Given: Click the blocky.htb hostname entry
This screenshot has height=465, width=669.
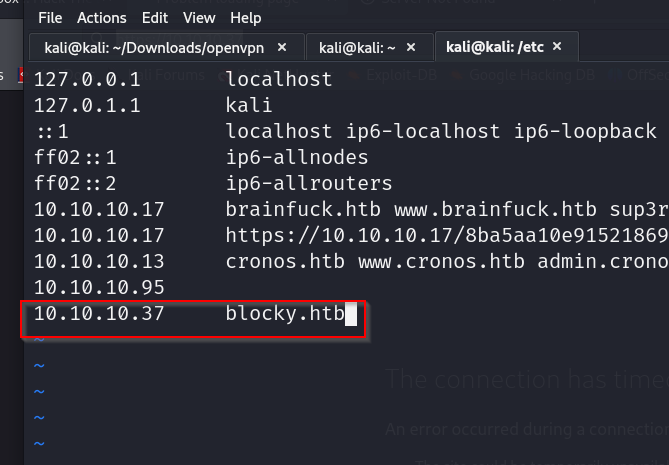Looking at the screenshot, I should (284, 314).
